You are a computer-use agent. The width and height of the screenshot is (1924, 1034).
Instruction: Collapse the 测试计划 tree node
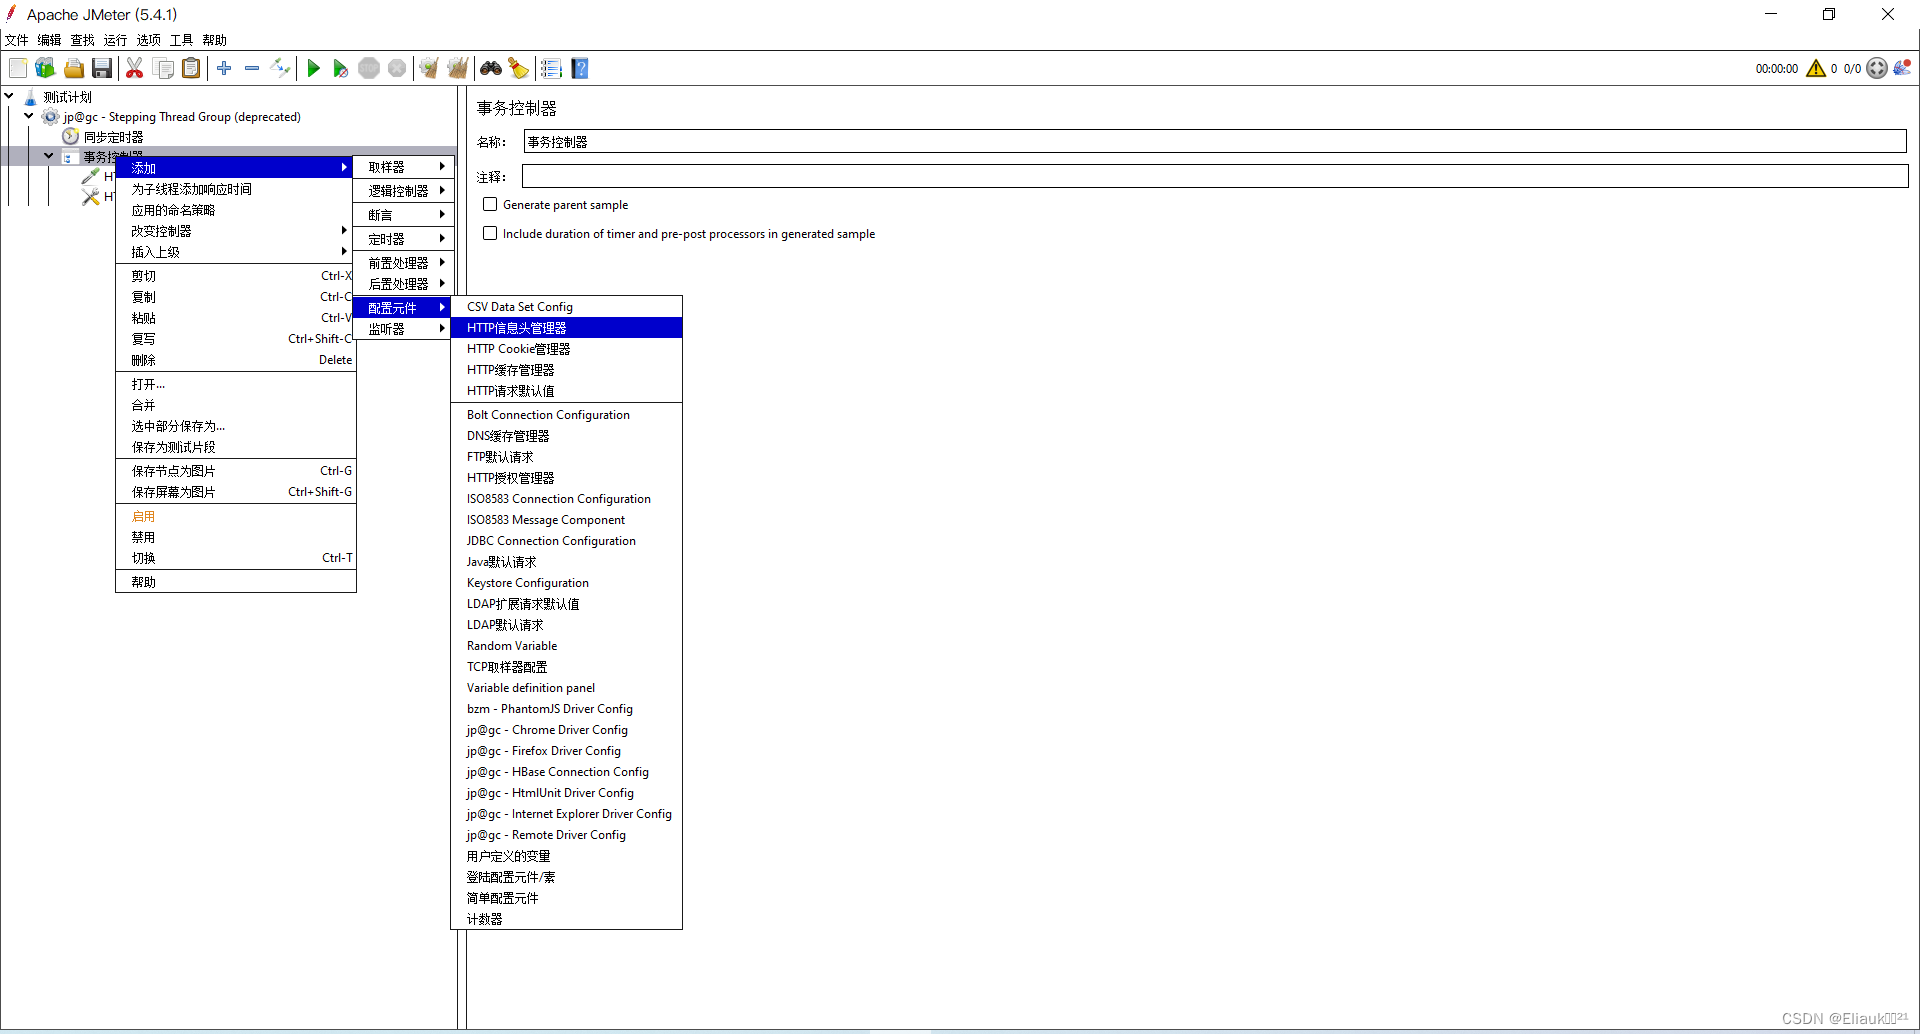pyautogui.click(x=9, y=96)
